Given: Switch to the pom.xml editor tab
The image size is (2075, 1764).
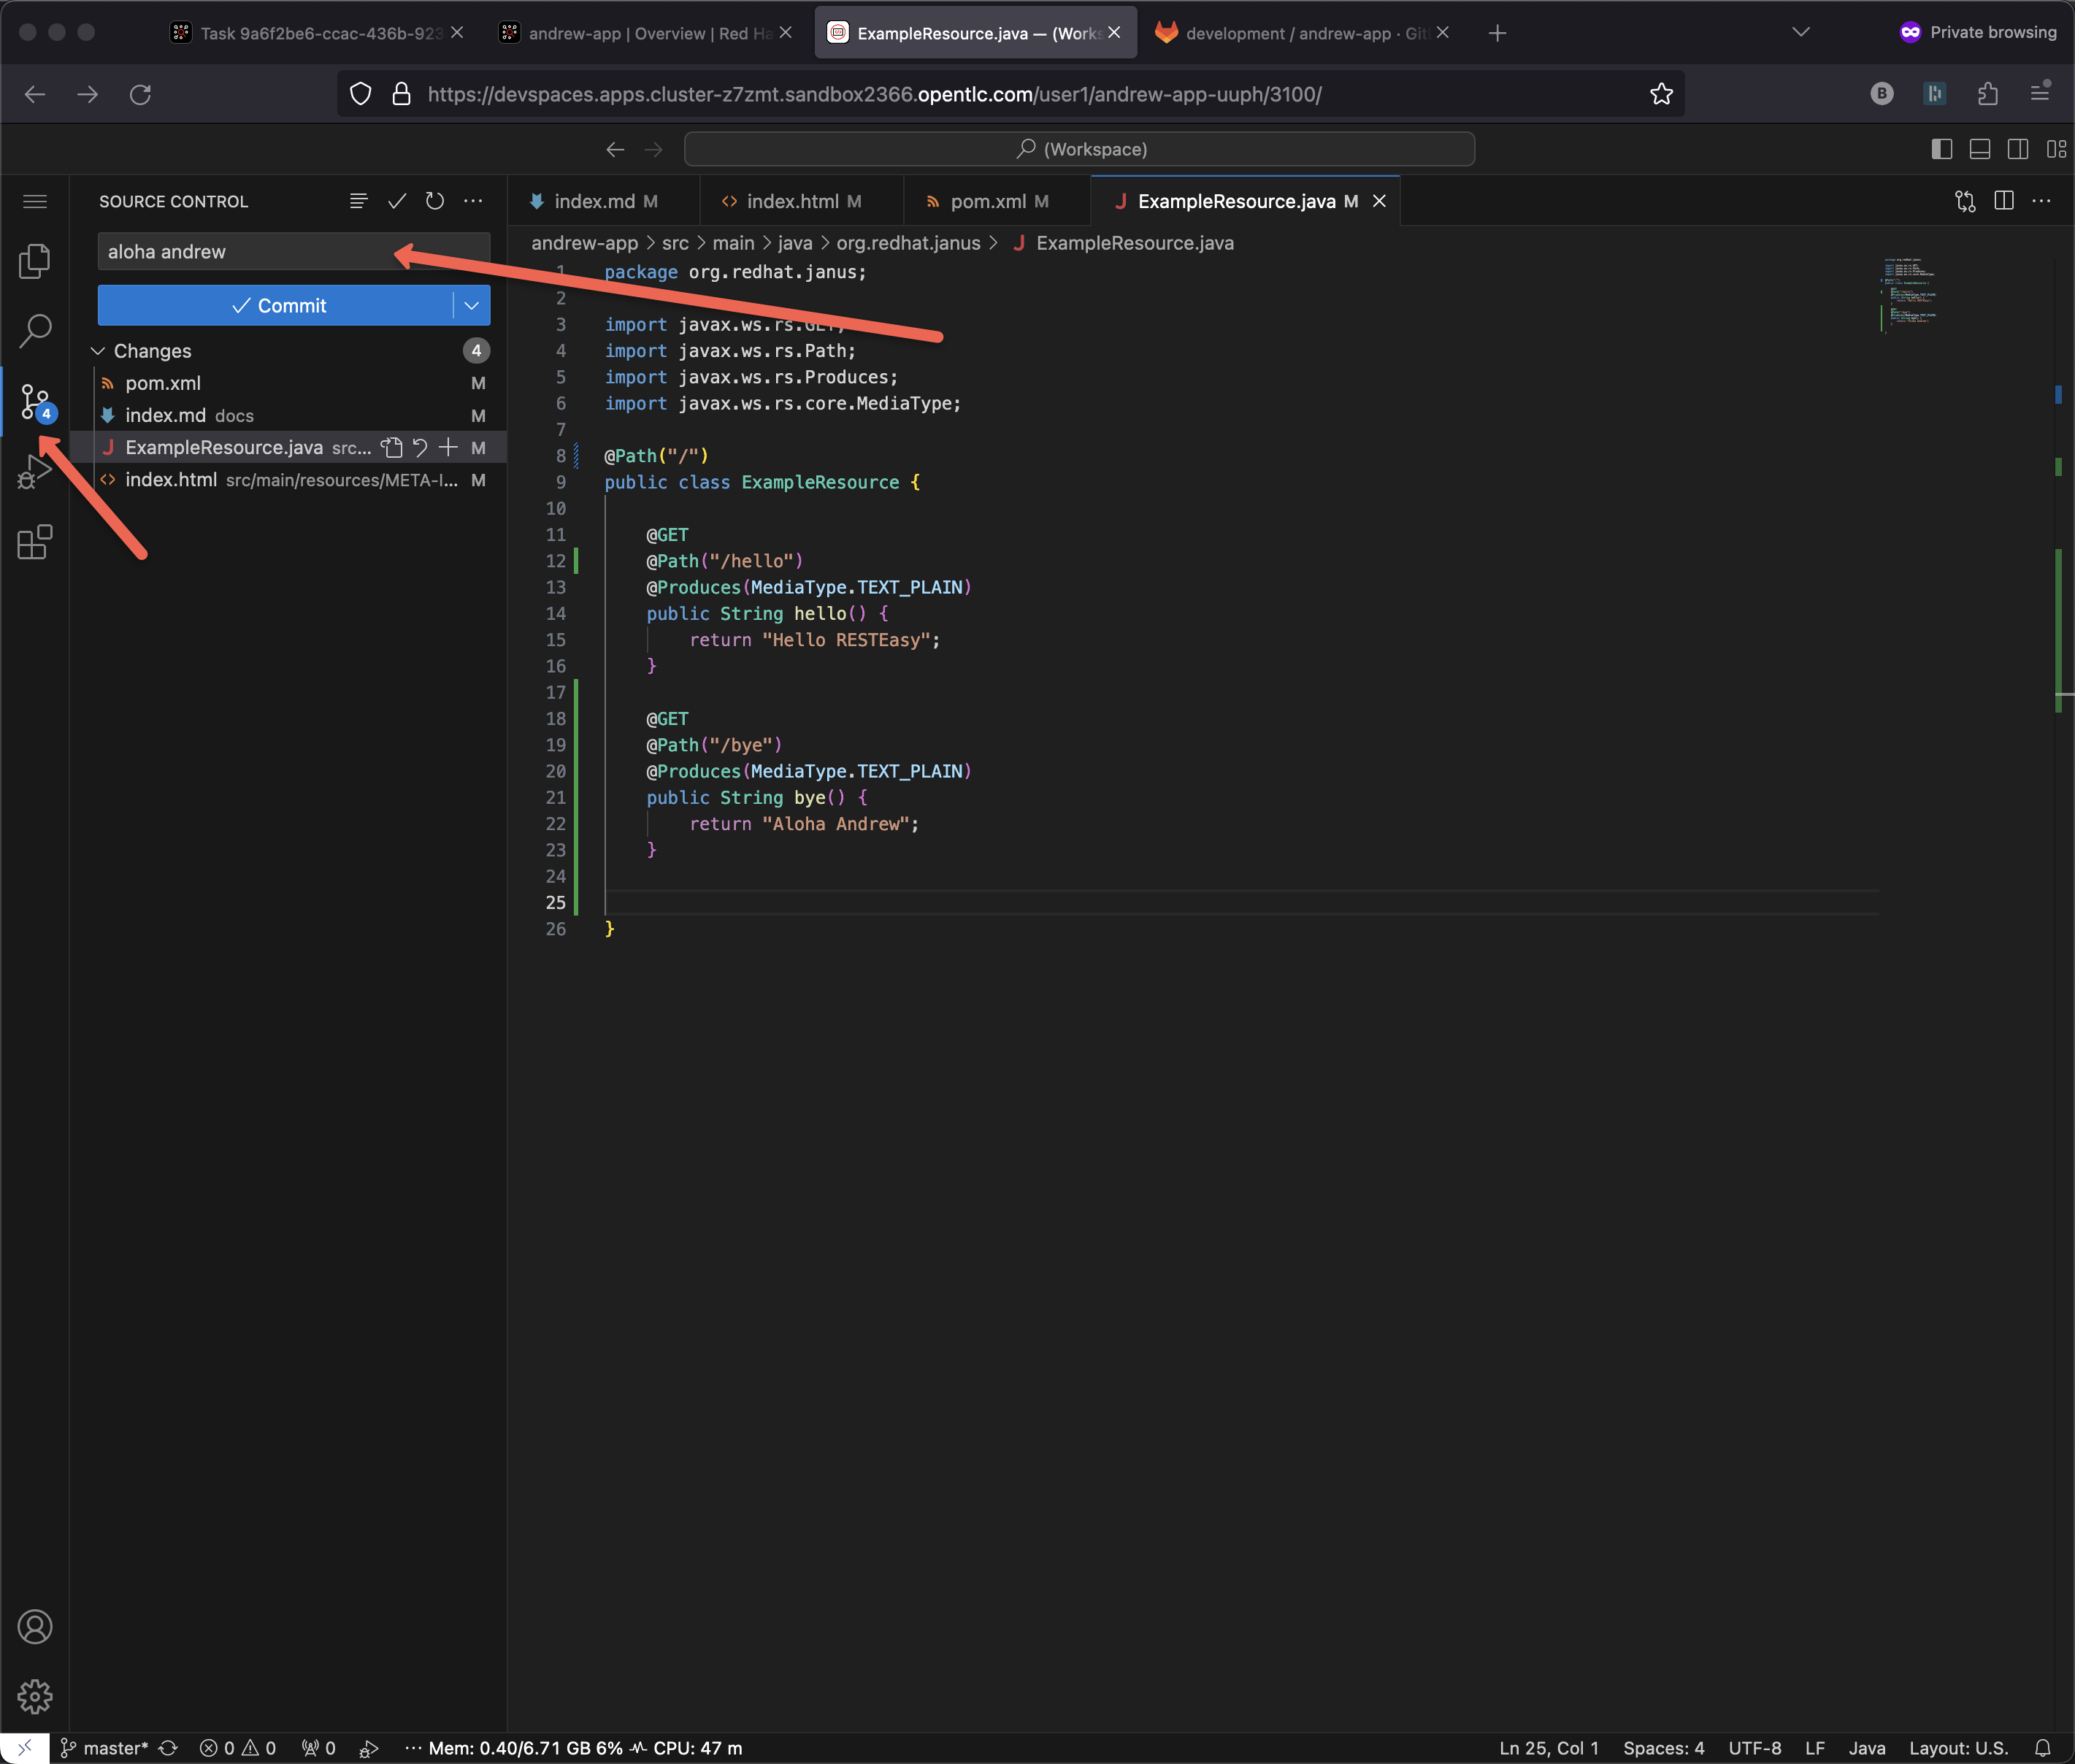Looking at the screenshot, I should [987, 201].
